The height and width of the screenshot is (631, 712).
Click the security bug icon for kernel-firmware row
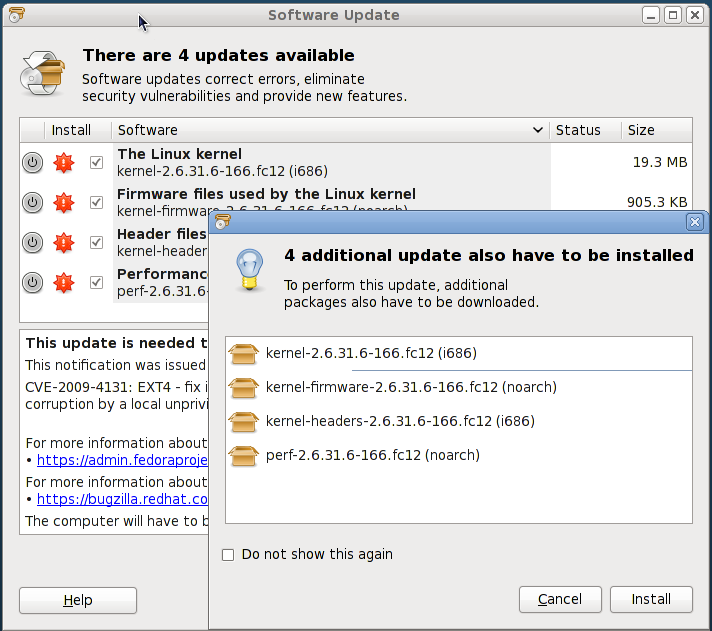click(x=64, y=202)
